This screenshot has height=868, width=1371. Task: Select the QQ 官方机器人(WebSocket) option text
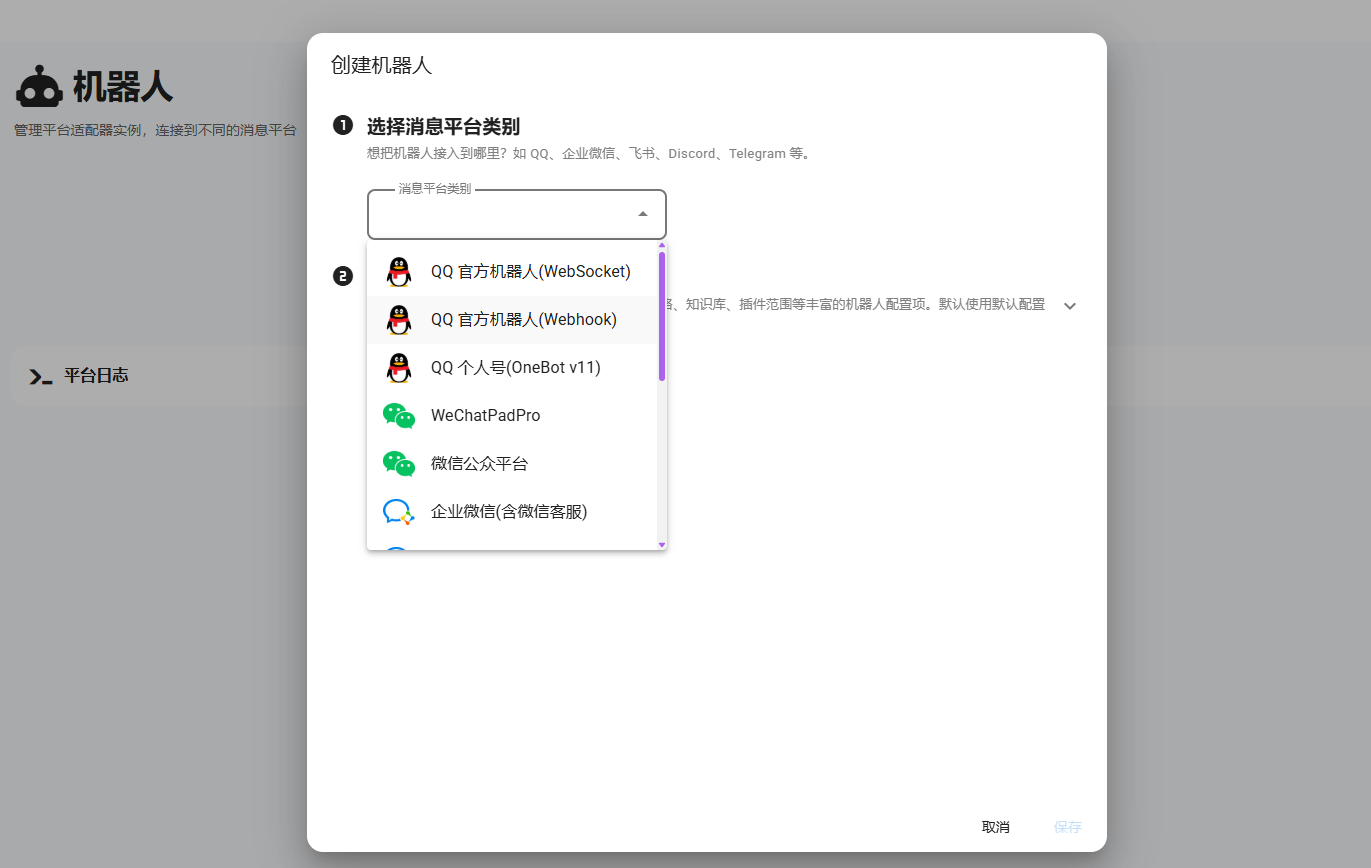point(530,272)
